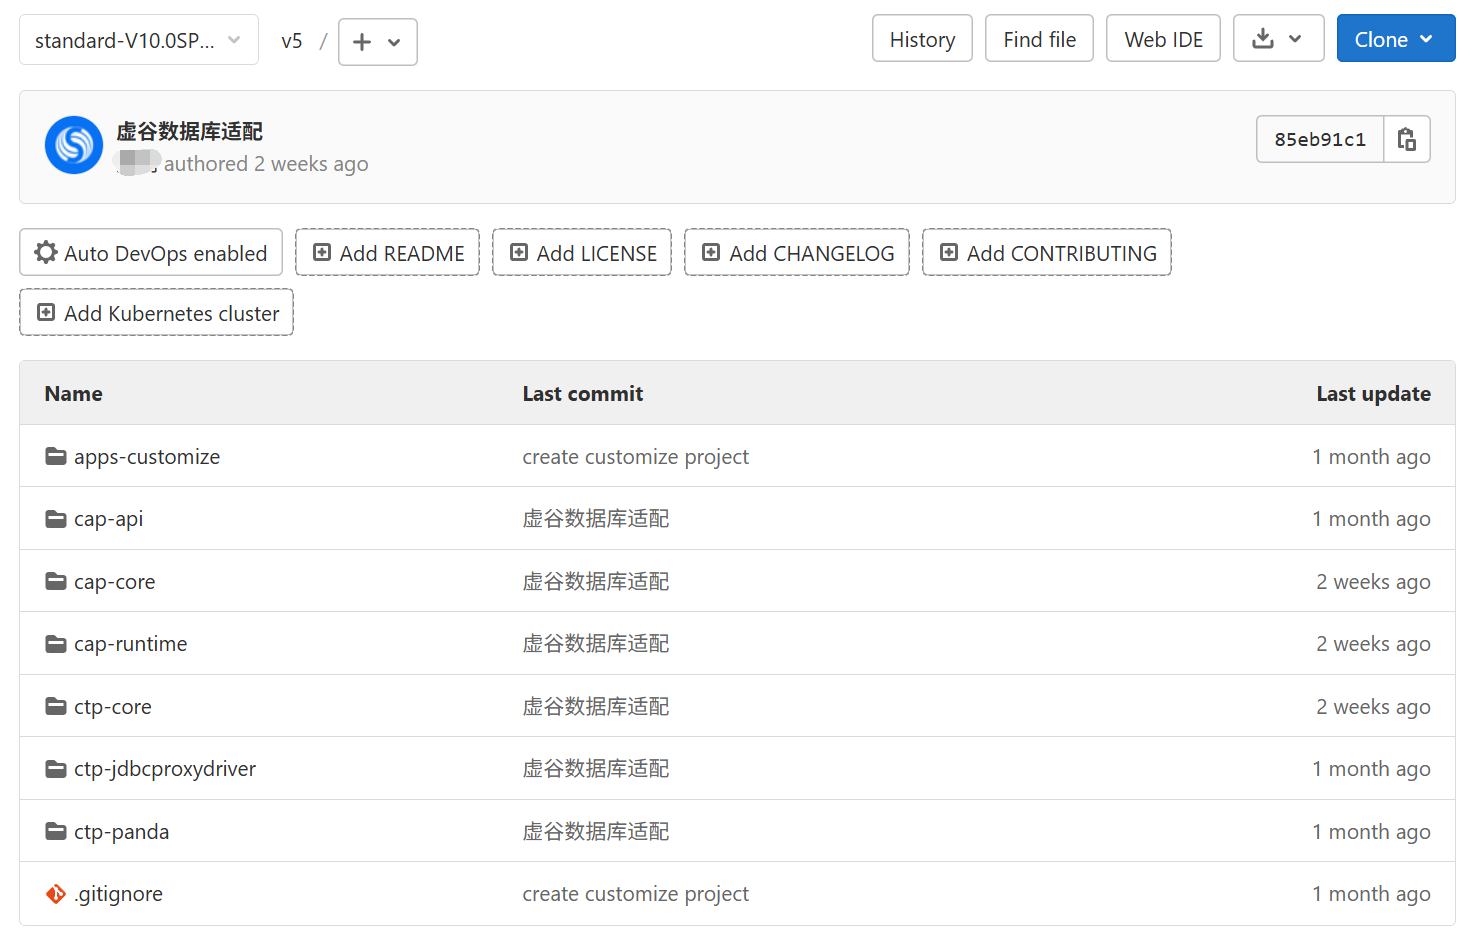Screen dimensions: 1472x943
Task: Add a LICENSE file
Action: [x=582, y=253]
